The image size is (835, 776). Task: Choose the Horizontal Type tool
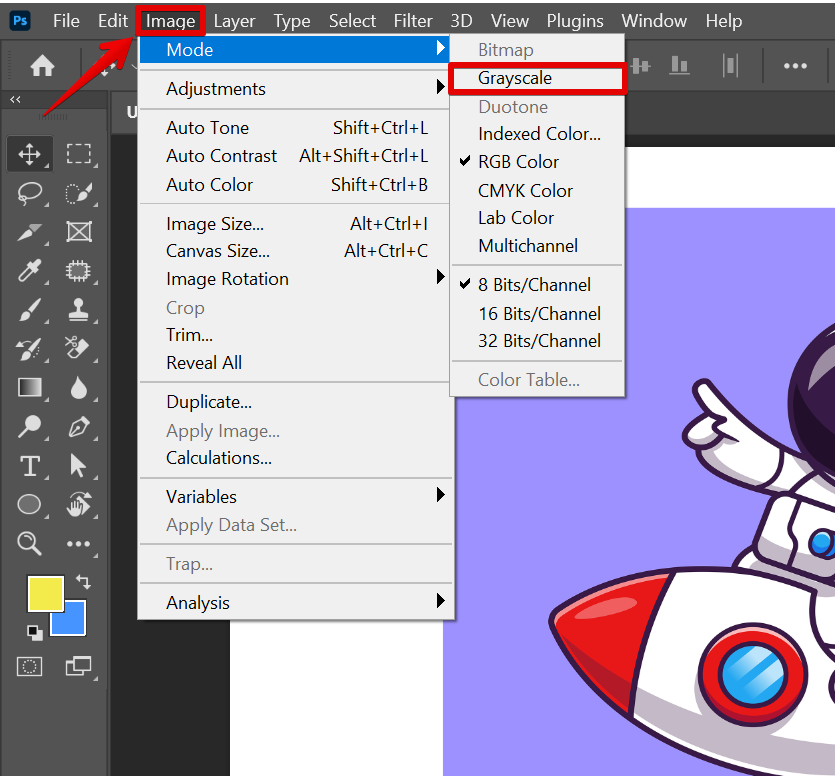30,466
